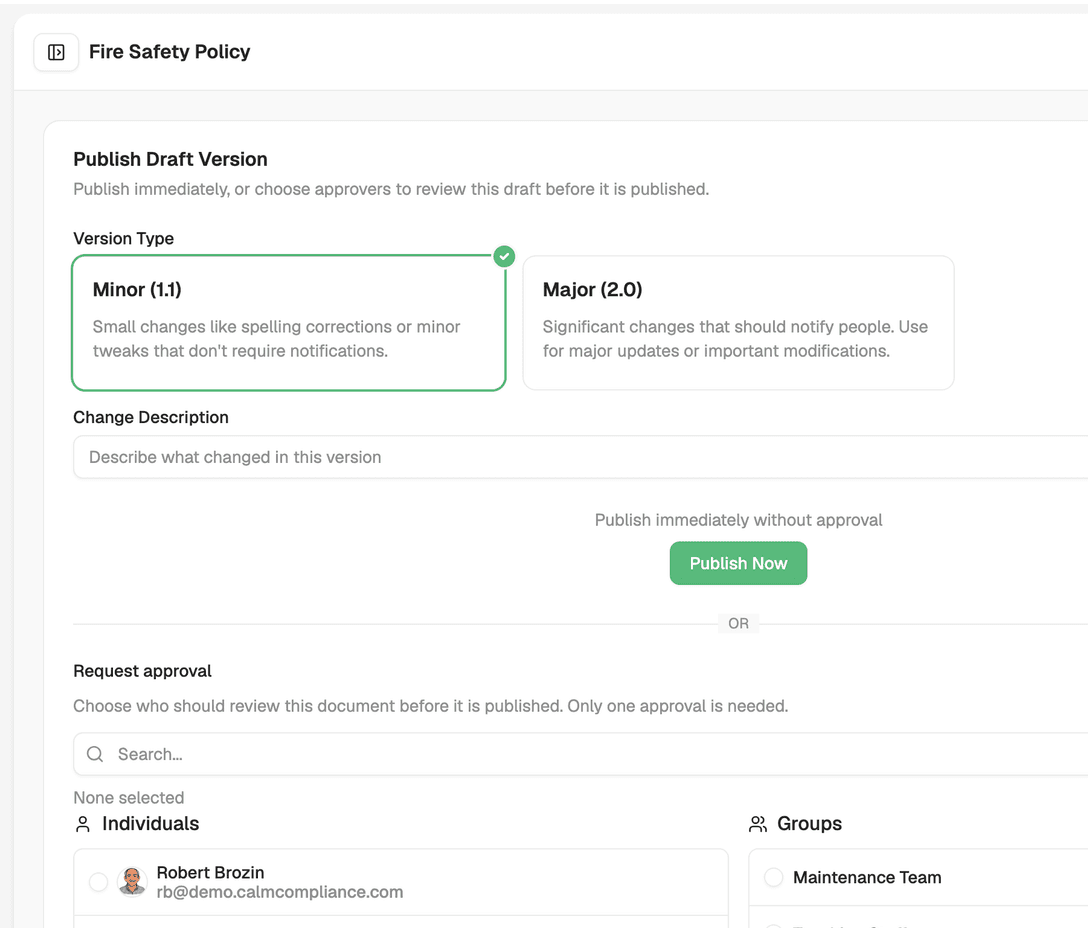This screenshot has height=928, width=1088.
Task: Click the search magnifier icon
Action: (x=95, y=754)
